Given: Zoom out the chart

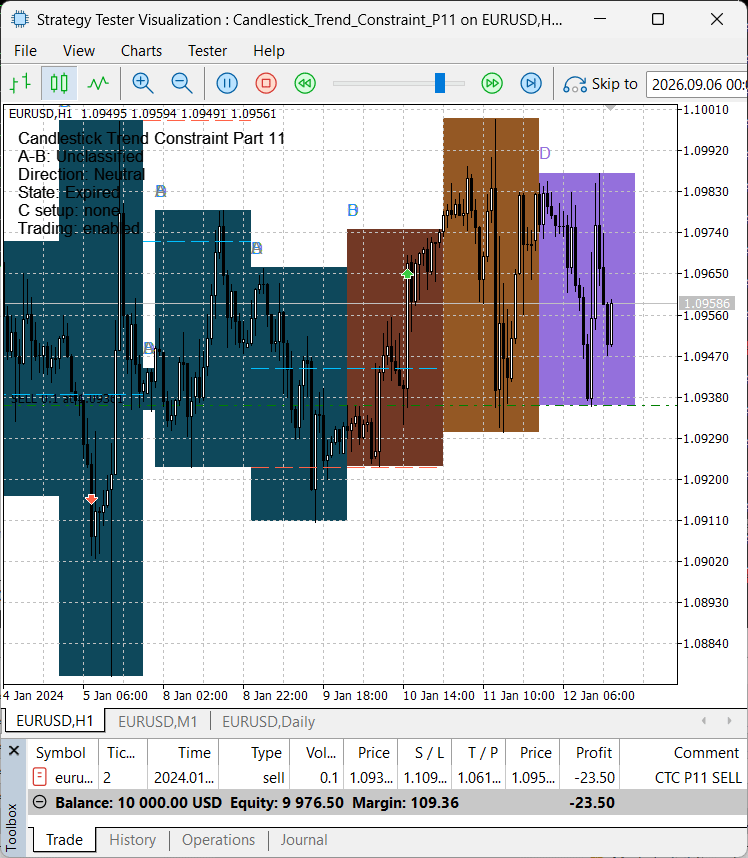Looking at the screenshot, I should pyautogui.click(x=182, y=83).
